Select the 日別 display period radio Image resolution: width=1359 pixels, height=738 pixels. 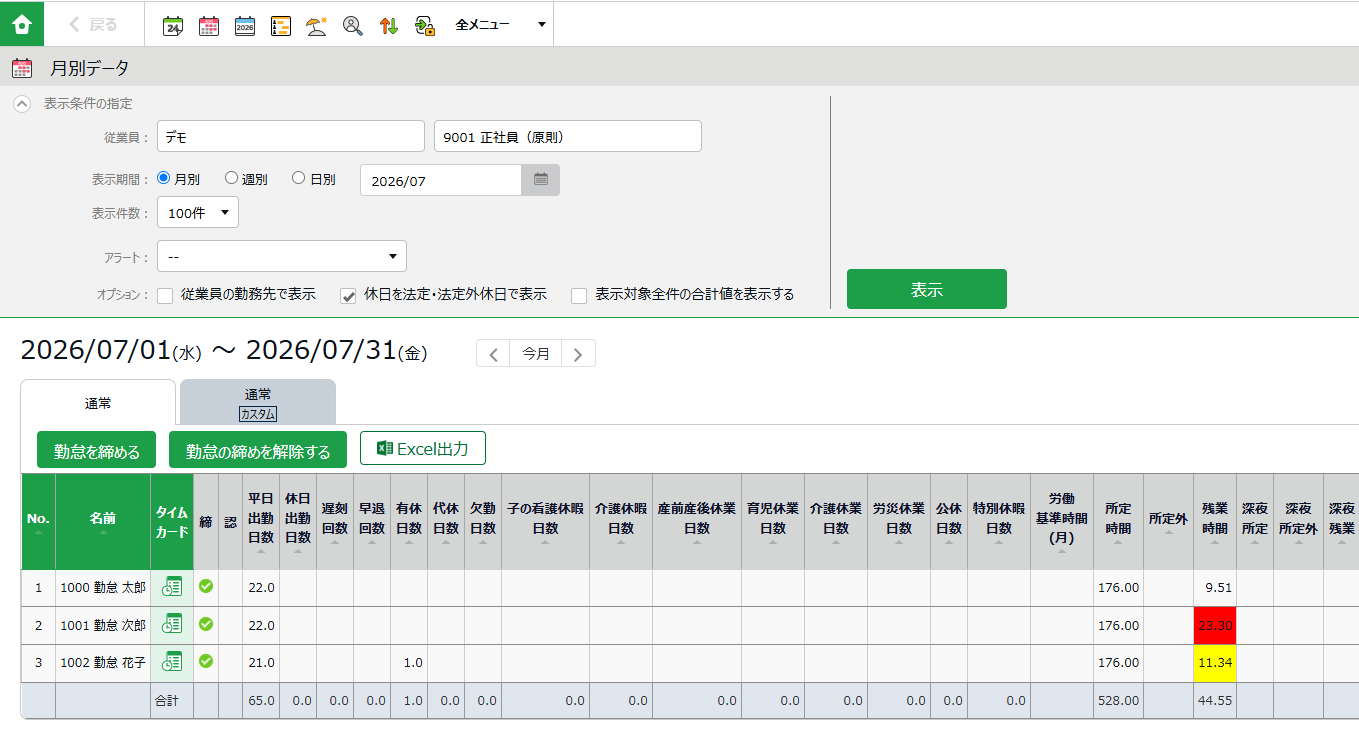click(x=298, y=178)
